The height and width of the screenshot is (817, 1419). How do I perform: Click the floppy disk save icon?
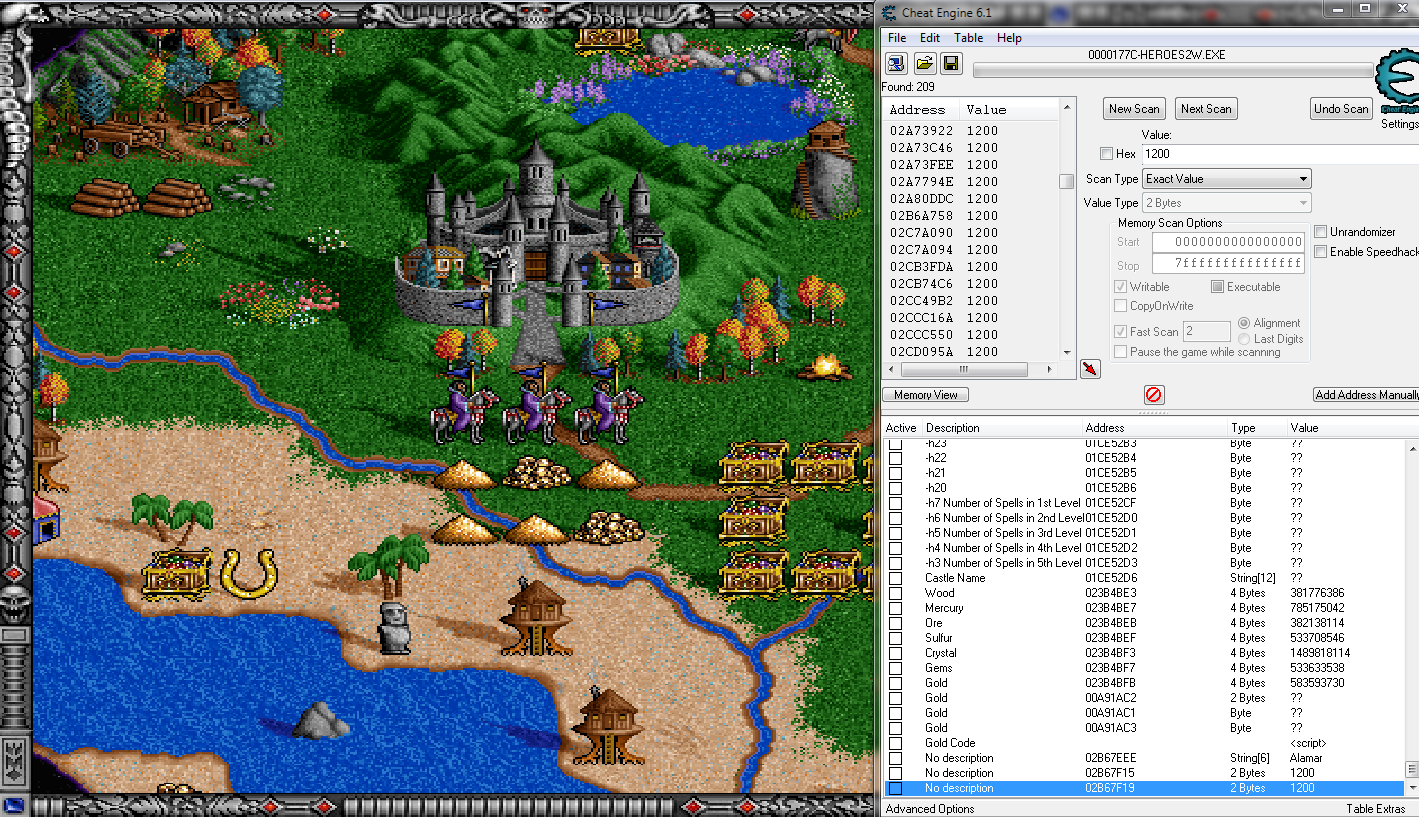tap(951, 64)
